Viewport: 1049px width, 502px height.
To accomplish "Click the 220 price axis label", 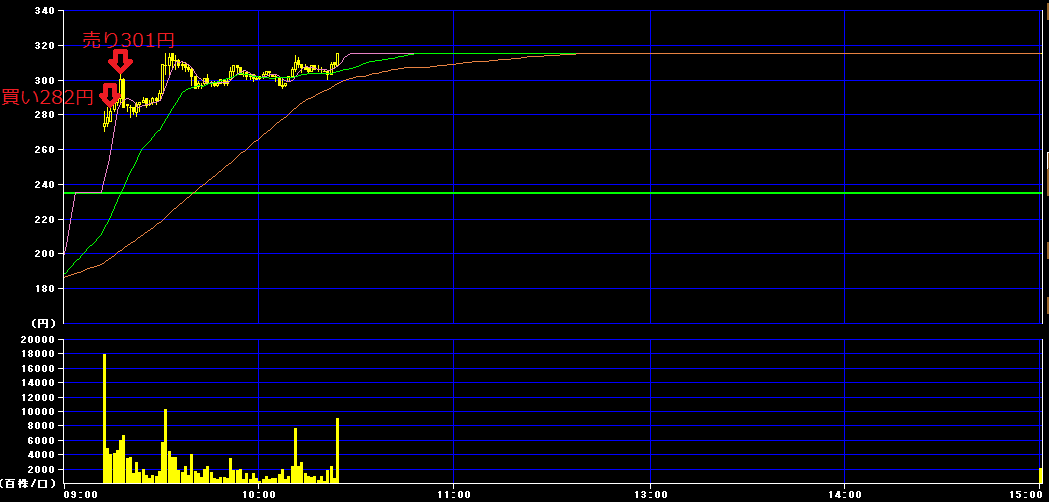I will coord(43,220).
